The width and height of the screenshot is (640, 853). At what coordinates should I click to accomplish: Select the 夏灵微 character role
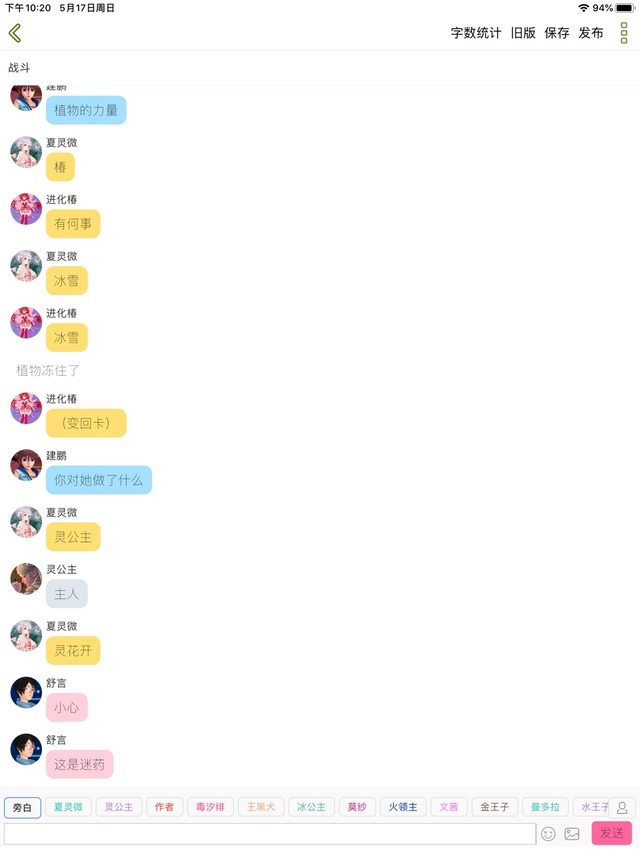(68, 807)
